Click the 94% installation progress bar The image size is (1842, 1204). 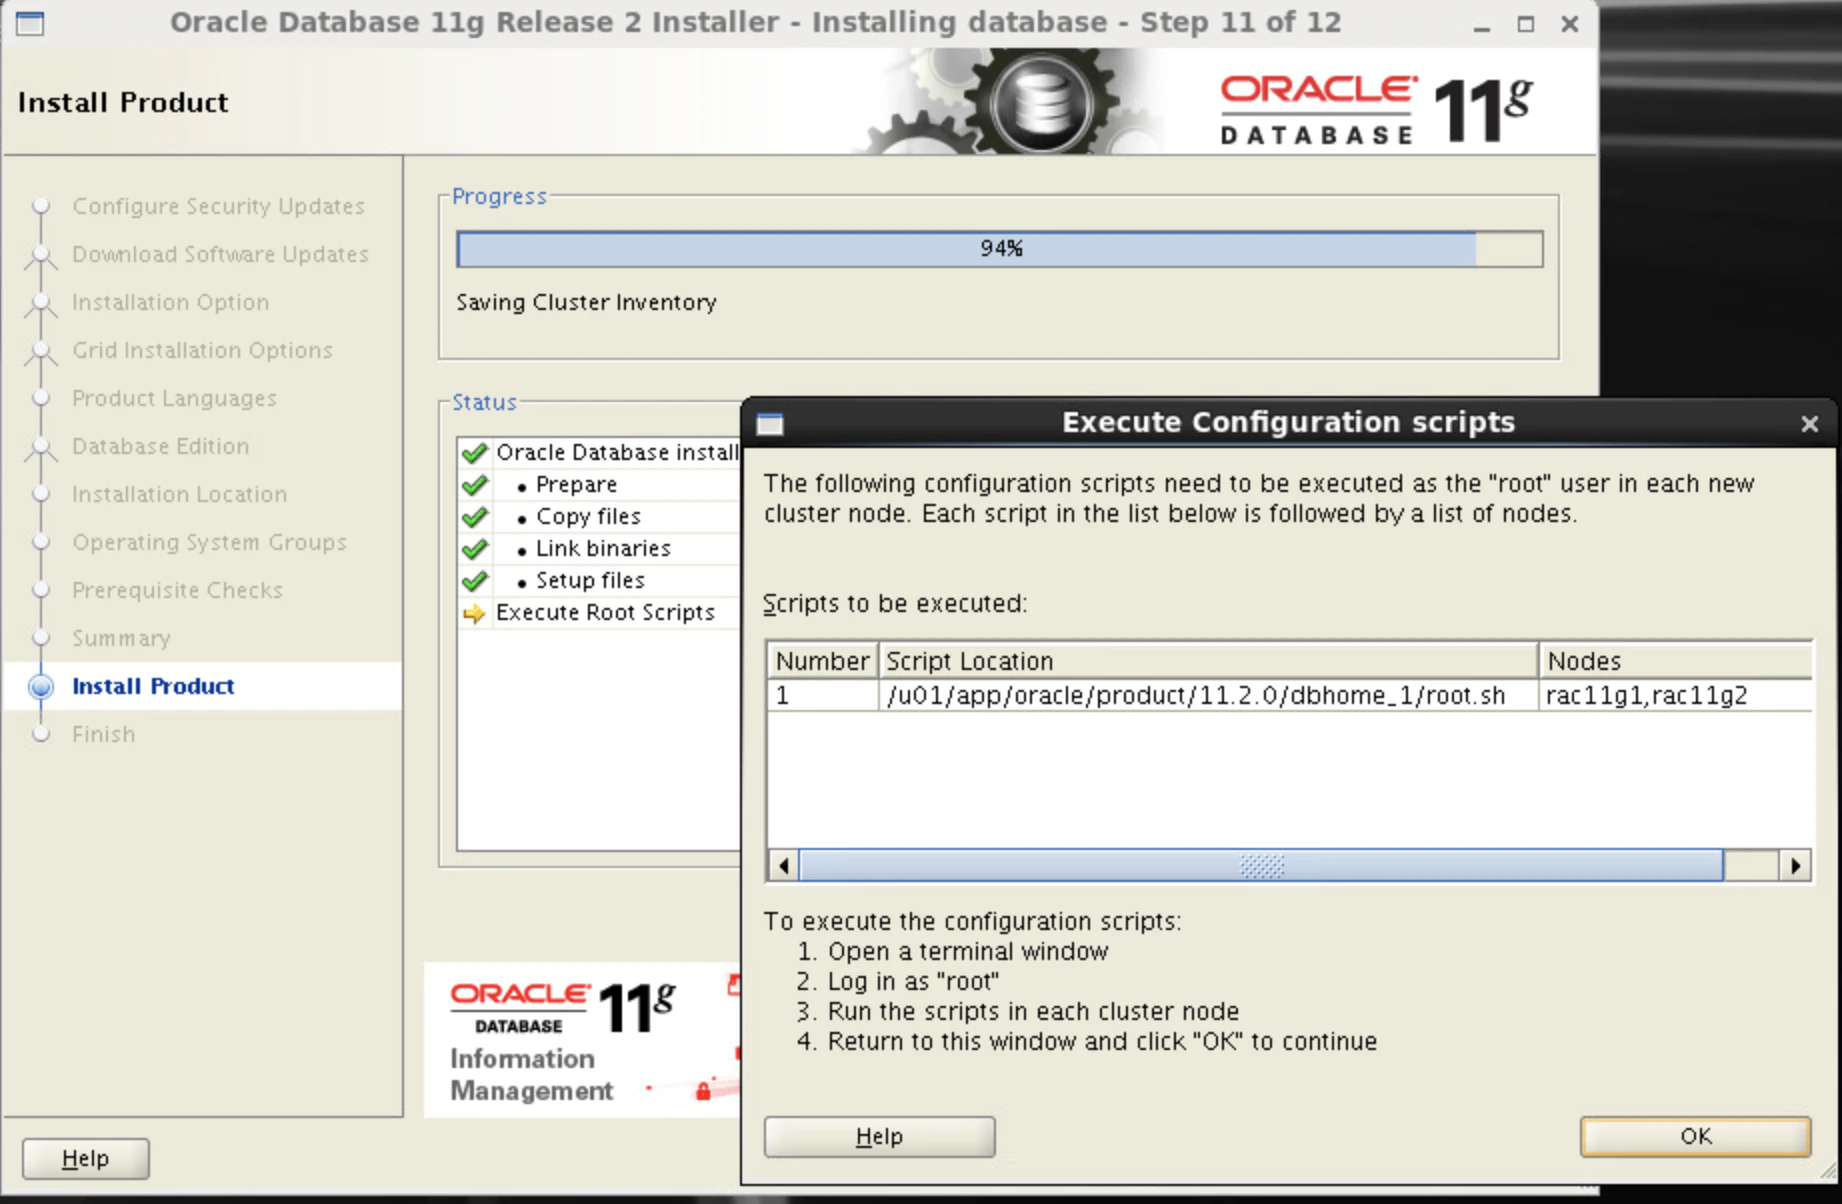coord(999,249)
